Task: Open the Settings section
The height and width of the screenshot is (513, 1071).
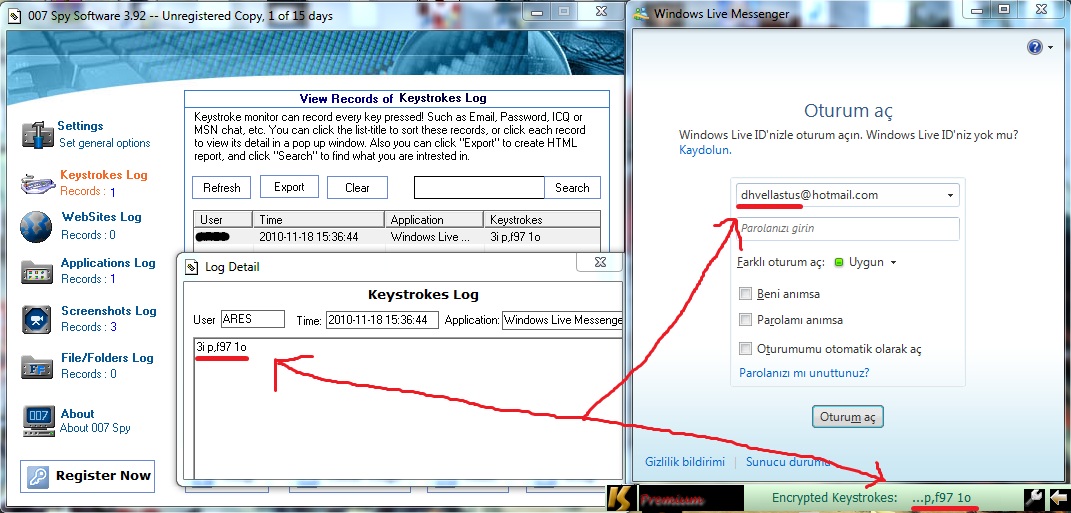Action: click(x=80, y=126)
